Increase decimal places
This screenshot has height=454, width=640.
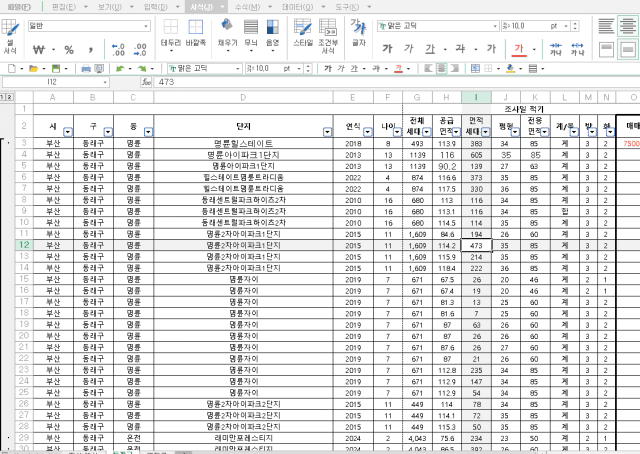pos(118,50)
